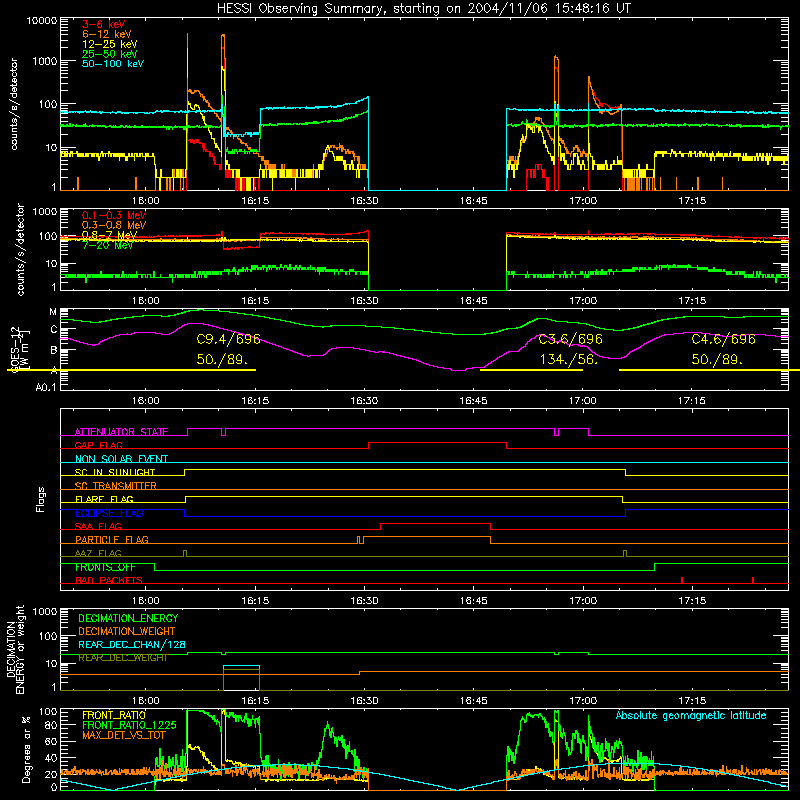Click the C9.4/696 flare annotation
The width and height of the screenshot is (800, 800).
(228, 339)
